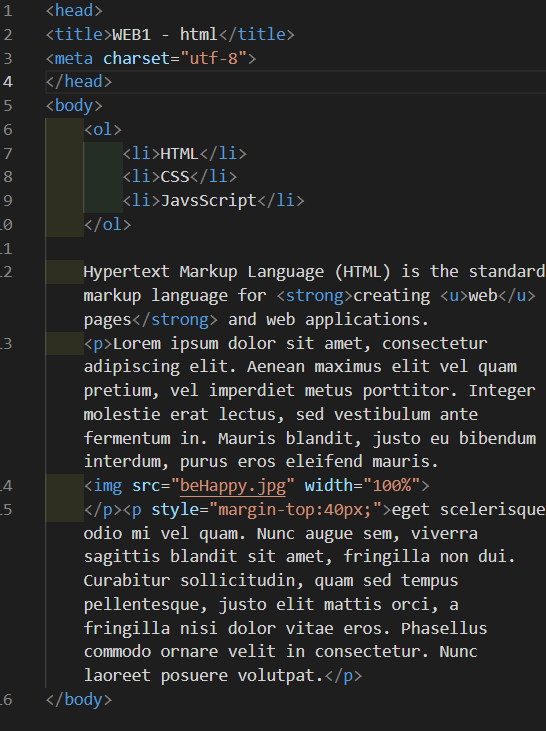Click the underlined word web inside <u> tags
Viewport: 546px width, 731px height.
(483, 296)
